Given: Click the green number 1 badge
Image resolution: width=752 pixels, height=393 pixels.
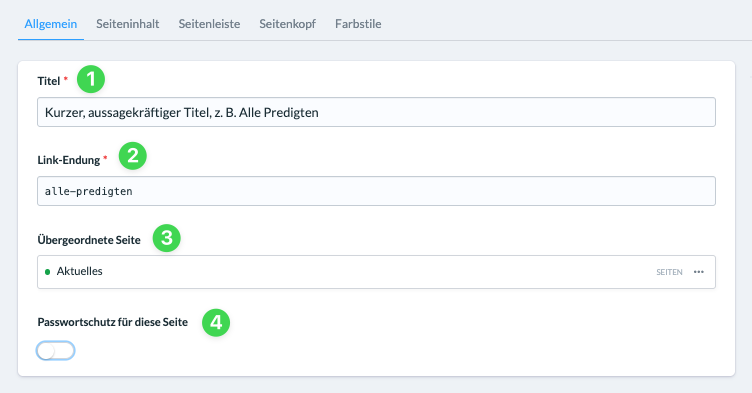Looking at the screenshot, I should 91,79.
